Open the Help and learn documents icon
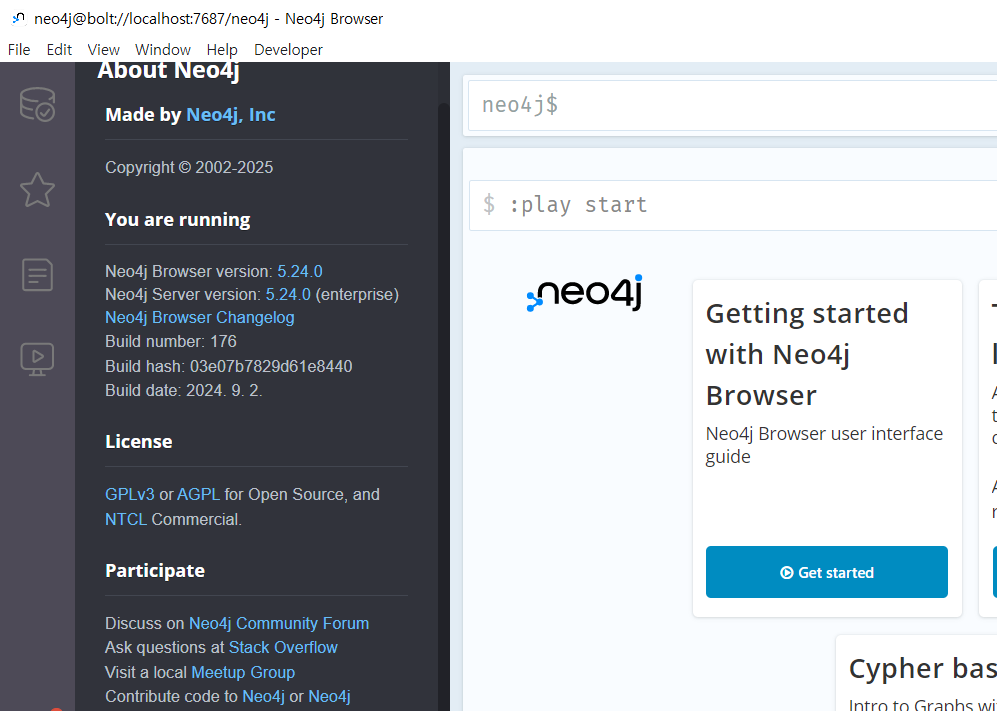Viewport: 997px width, 711px height. point(37,275)
